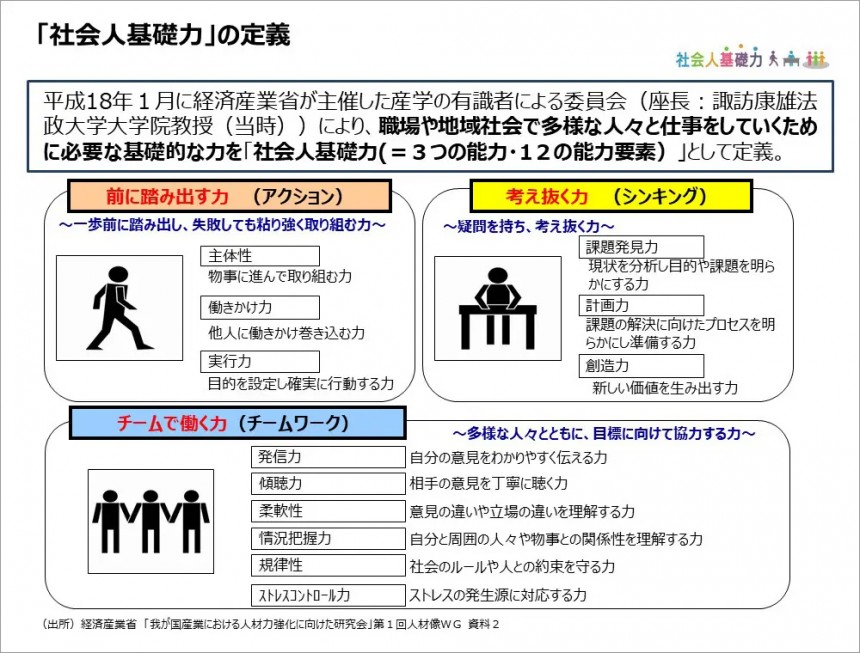Screen dimensions: 860x653
Task: Click the 主体性 label box
Action: [x=260, y=256]
